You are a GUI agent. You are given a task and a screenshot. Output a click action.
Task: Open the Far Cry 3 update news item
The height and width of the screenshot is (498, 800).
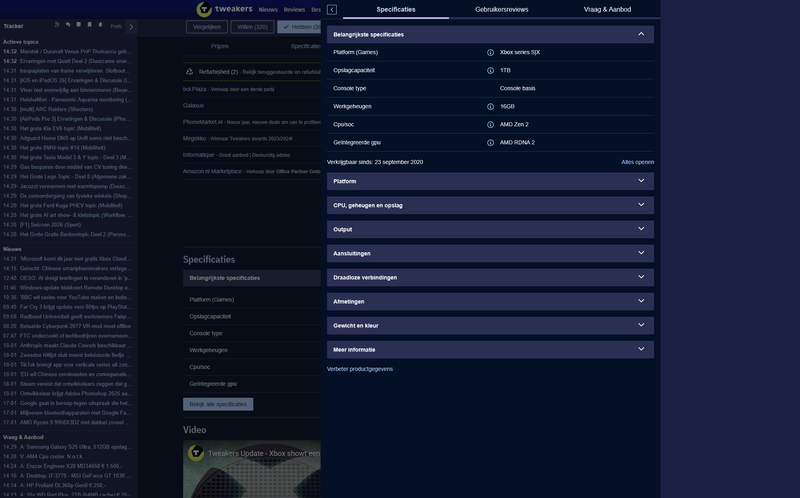(76, 307)
